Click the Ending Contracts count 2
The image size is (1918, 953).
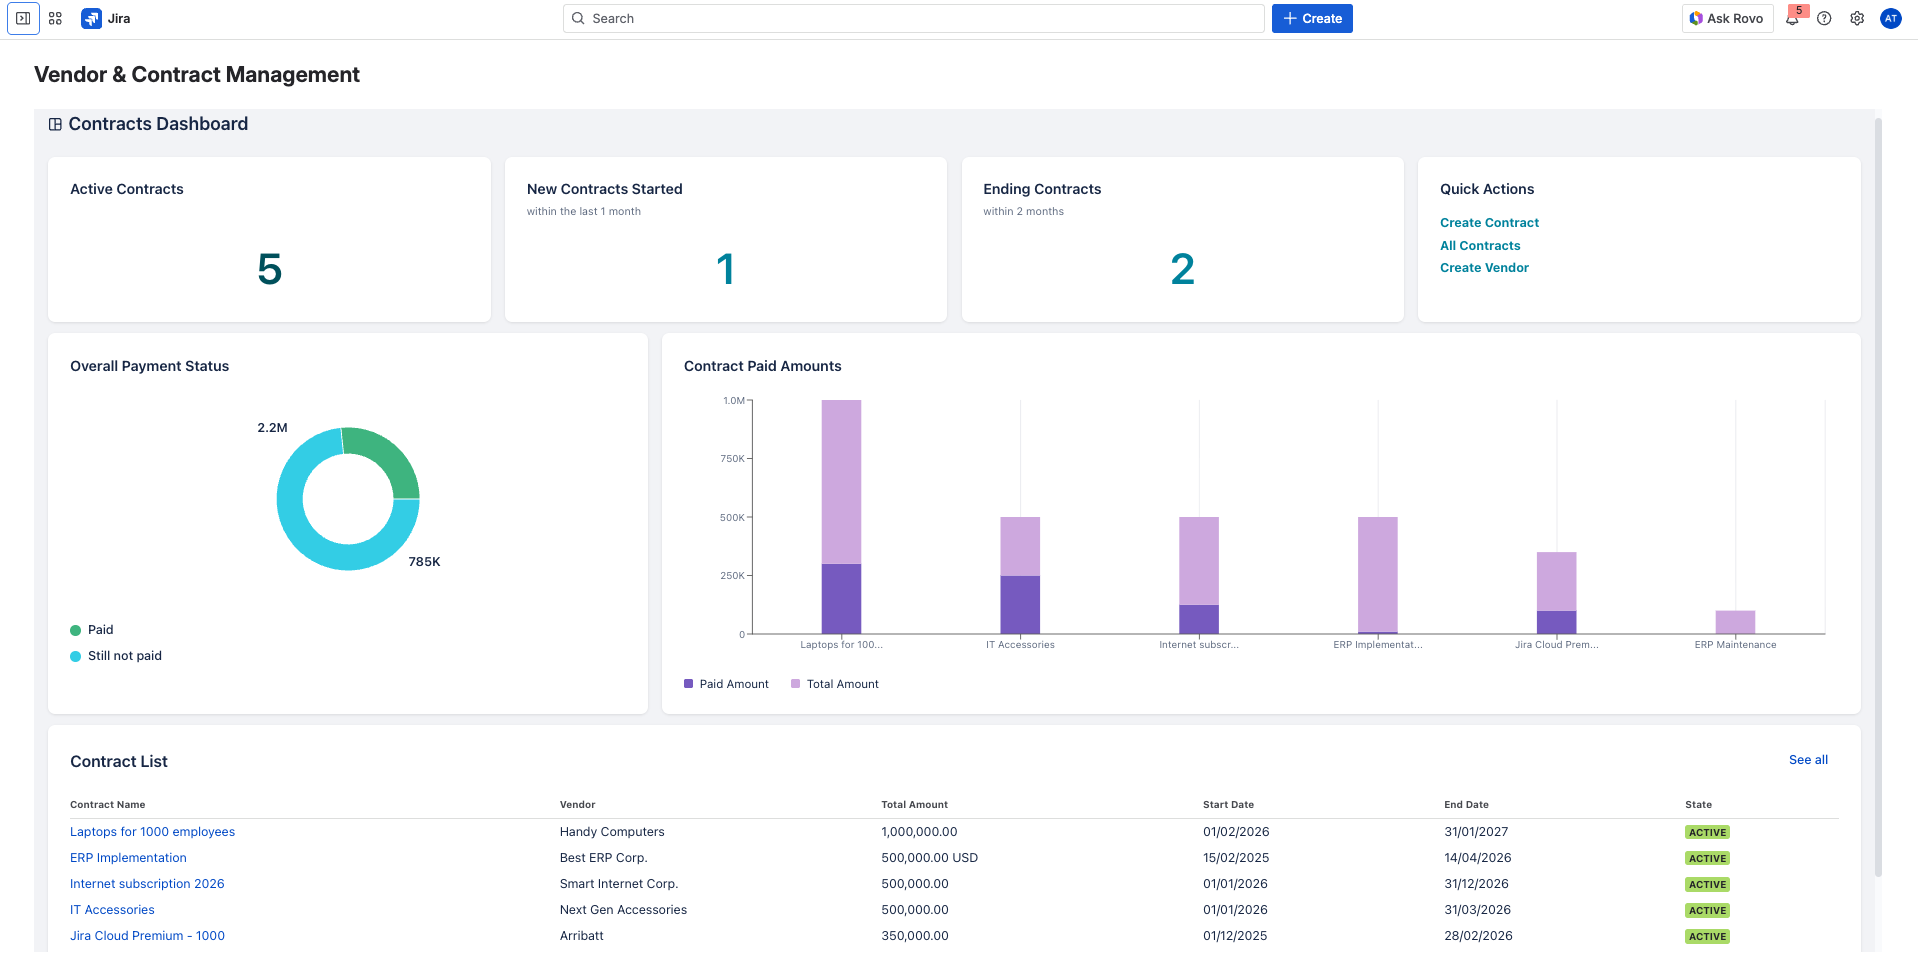[1182, 269]
